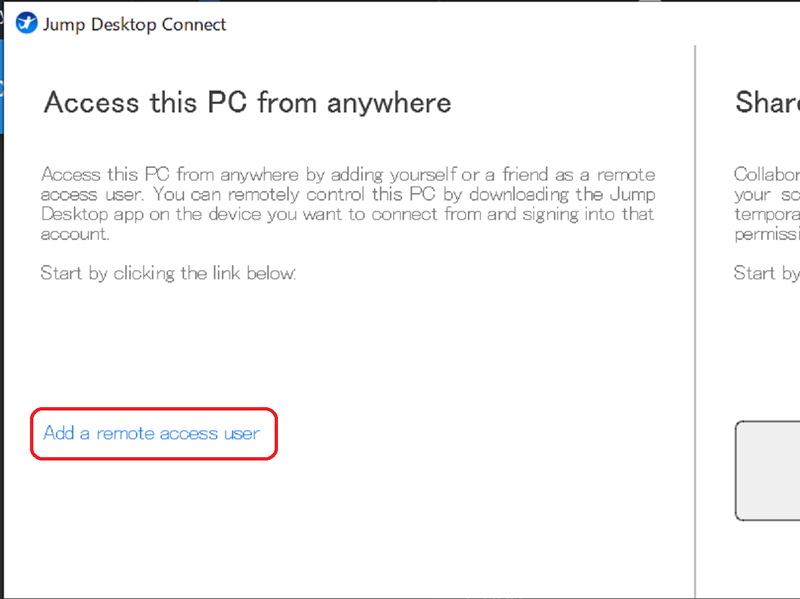Click the blank area below the remote access link
This screenshot has height=599, width=800.
click(x=300, y=530)
